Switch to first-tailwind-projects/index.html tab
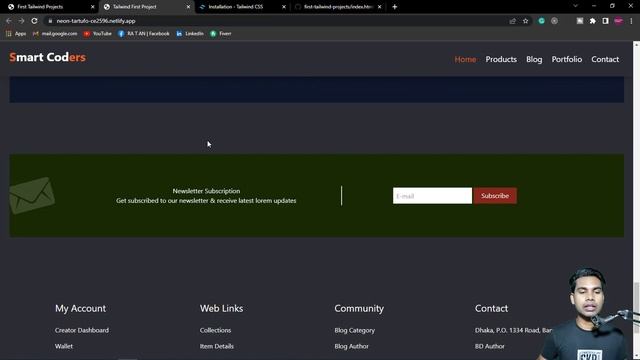Screen dimensions: 640x360 338,7
